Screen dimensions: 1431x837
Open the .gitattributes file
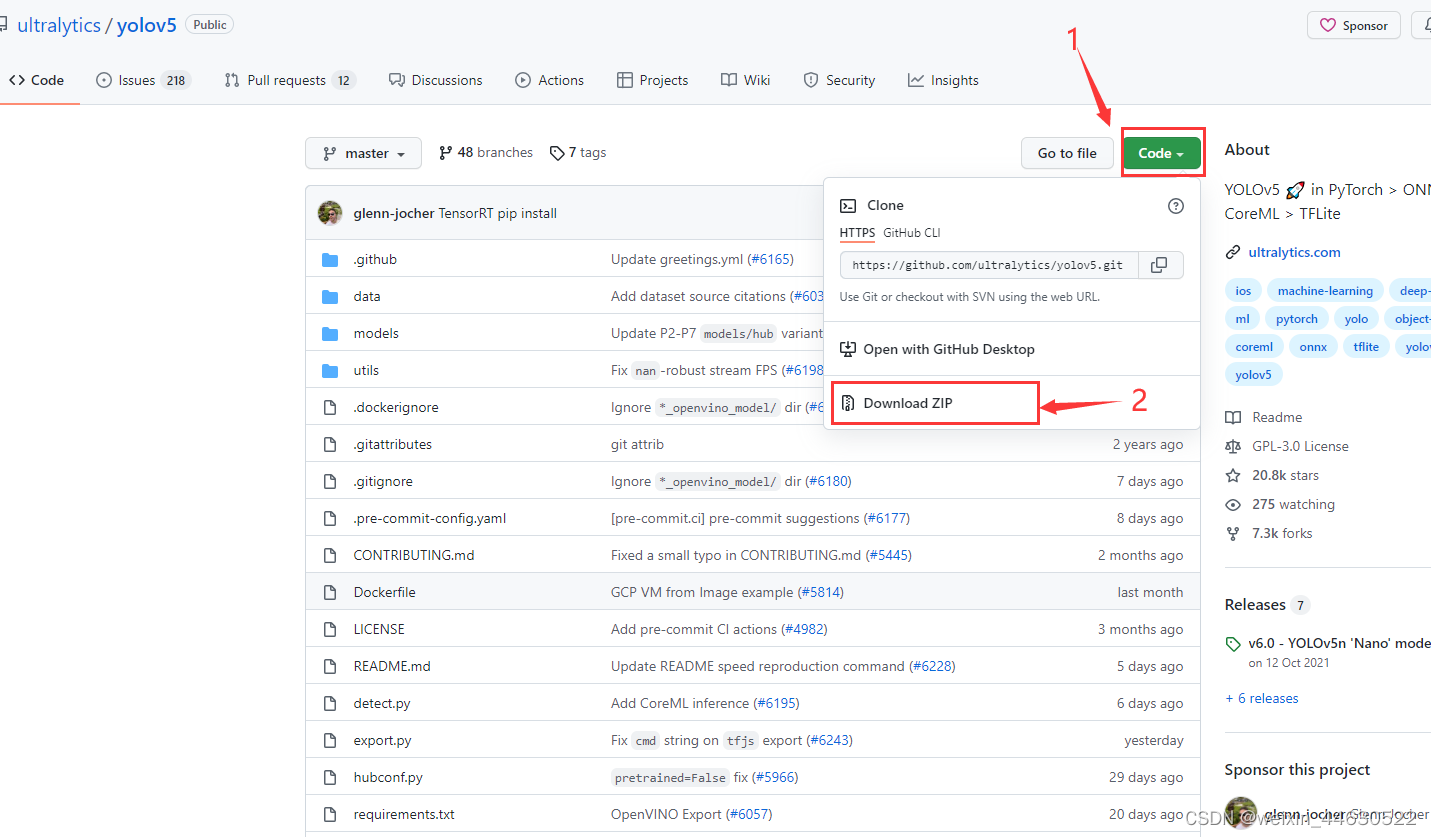[x=393, y=445]
